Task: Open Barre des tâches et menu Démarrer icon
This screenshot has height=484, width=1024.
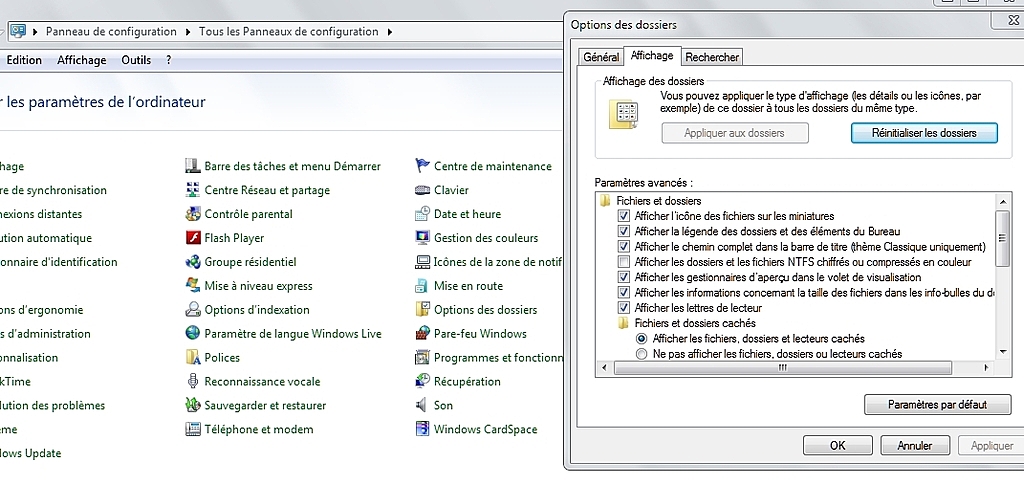Action: coord(193,166)
